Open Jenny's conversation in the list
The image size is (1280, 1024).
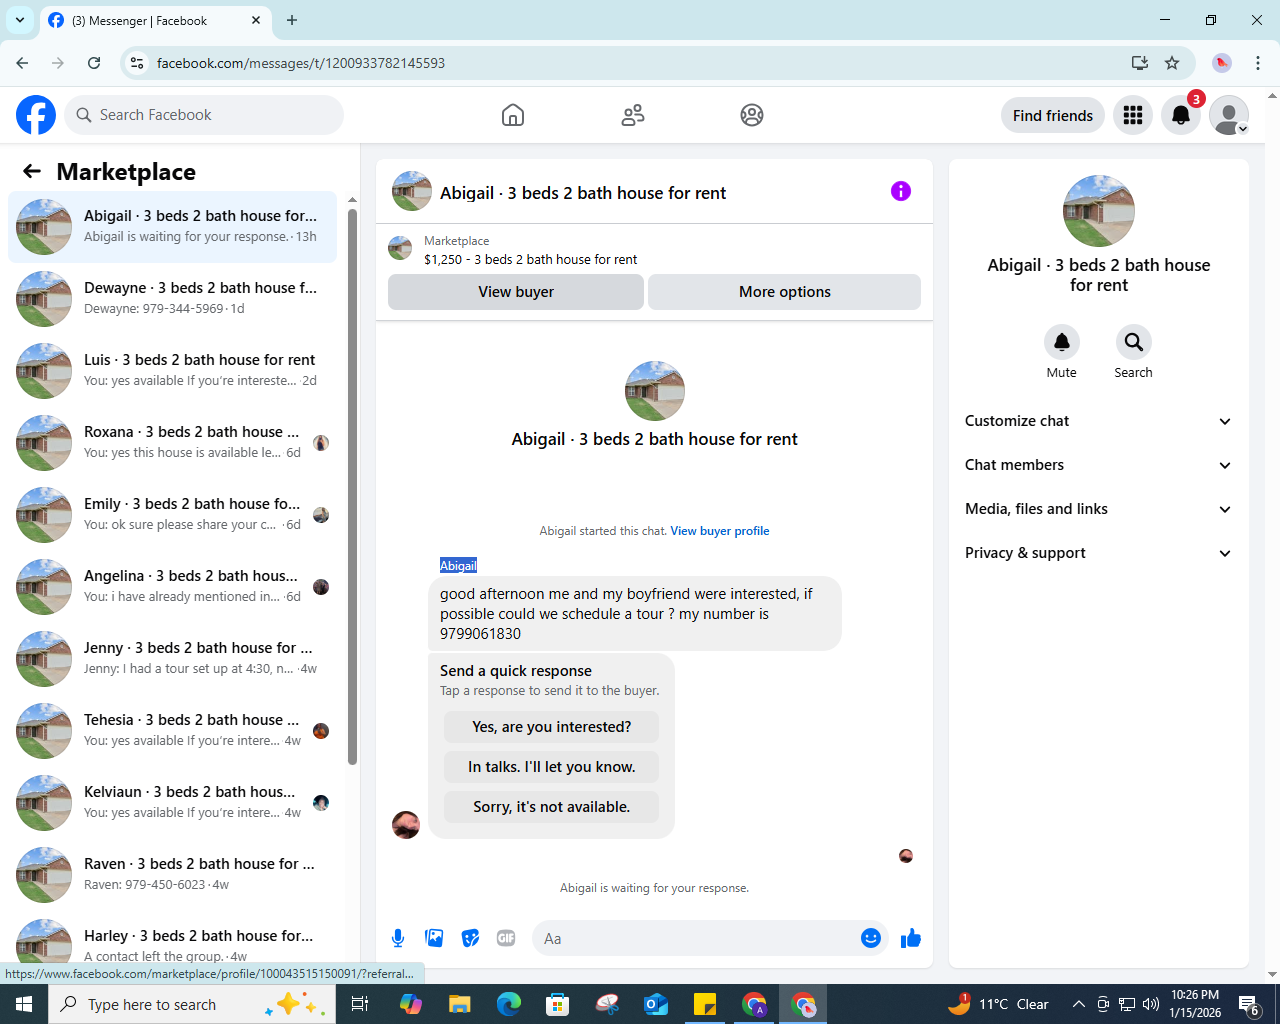coord(172,658)
